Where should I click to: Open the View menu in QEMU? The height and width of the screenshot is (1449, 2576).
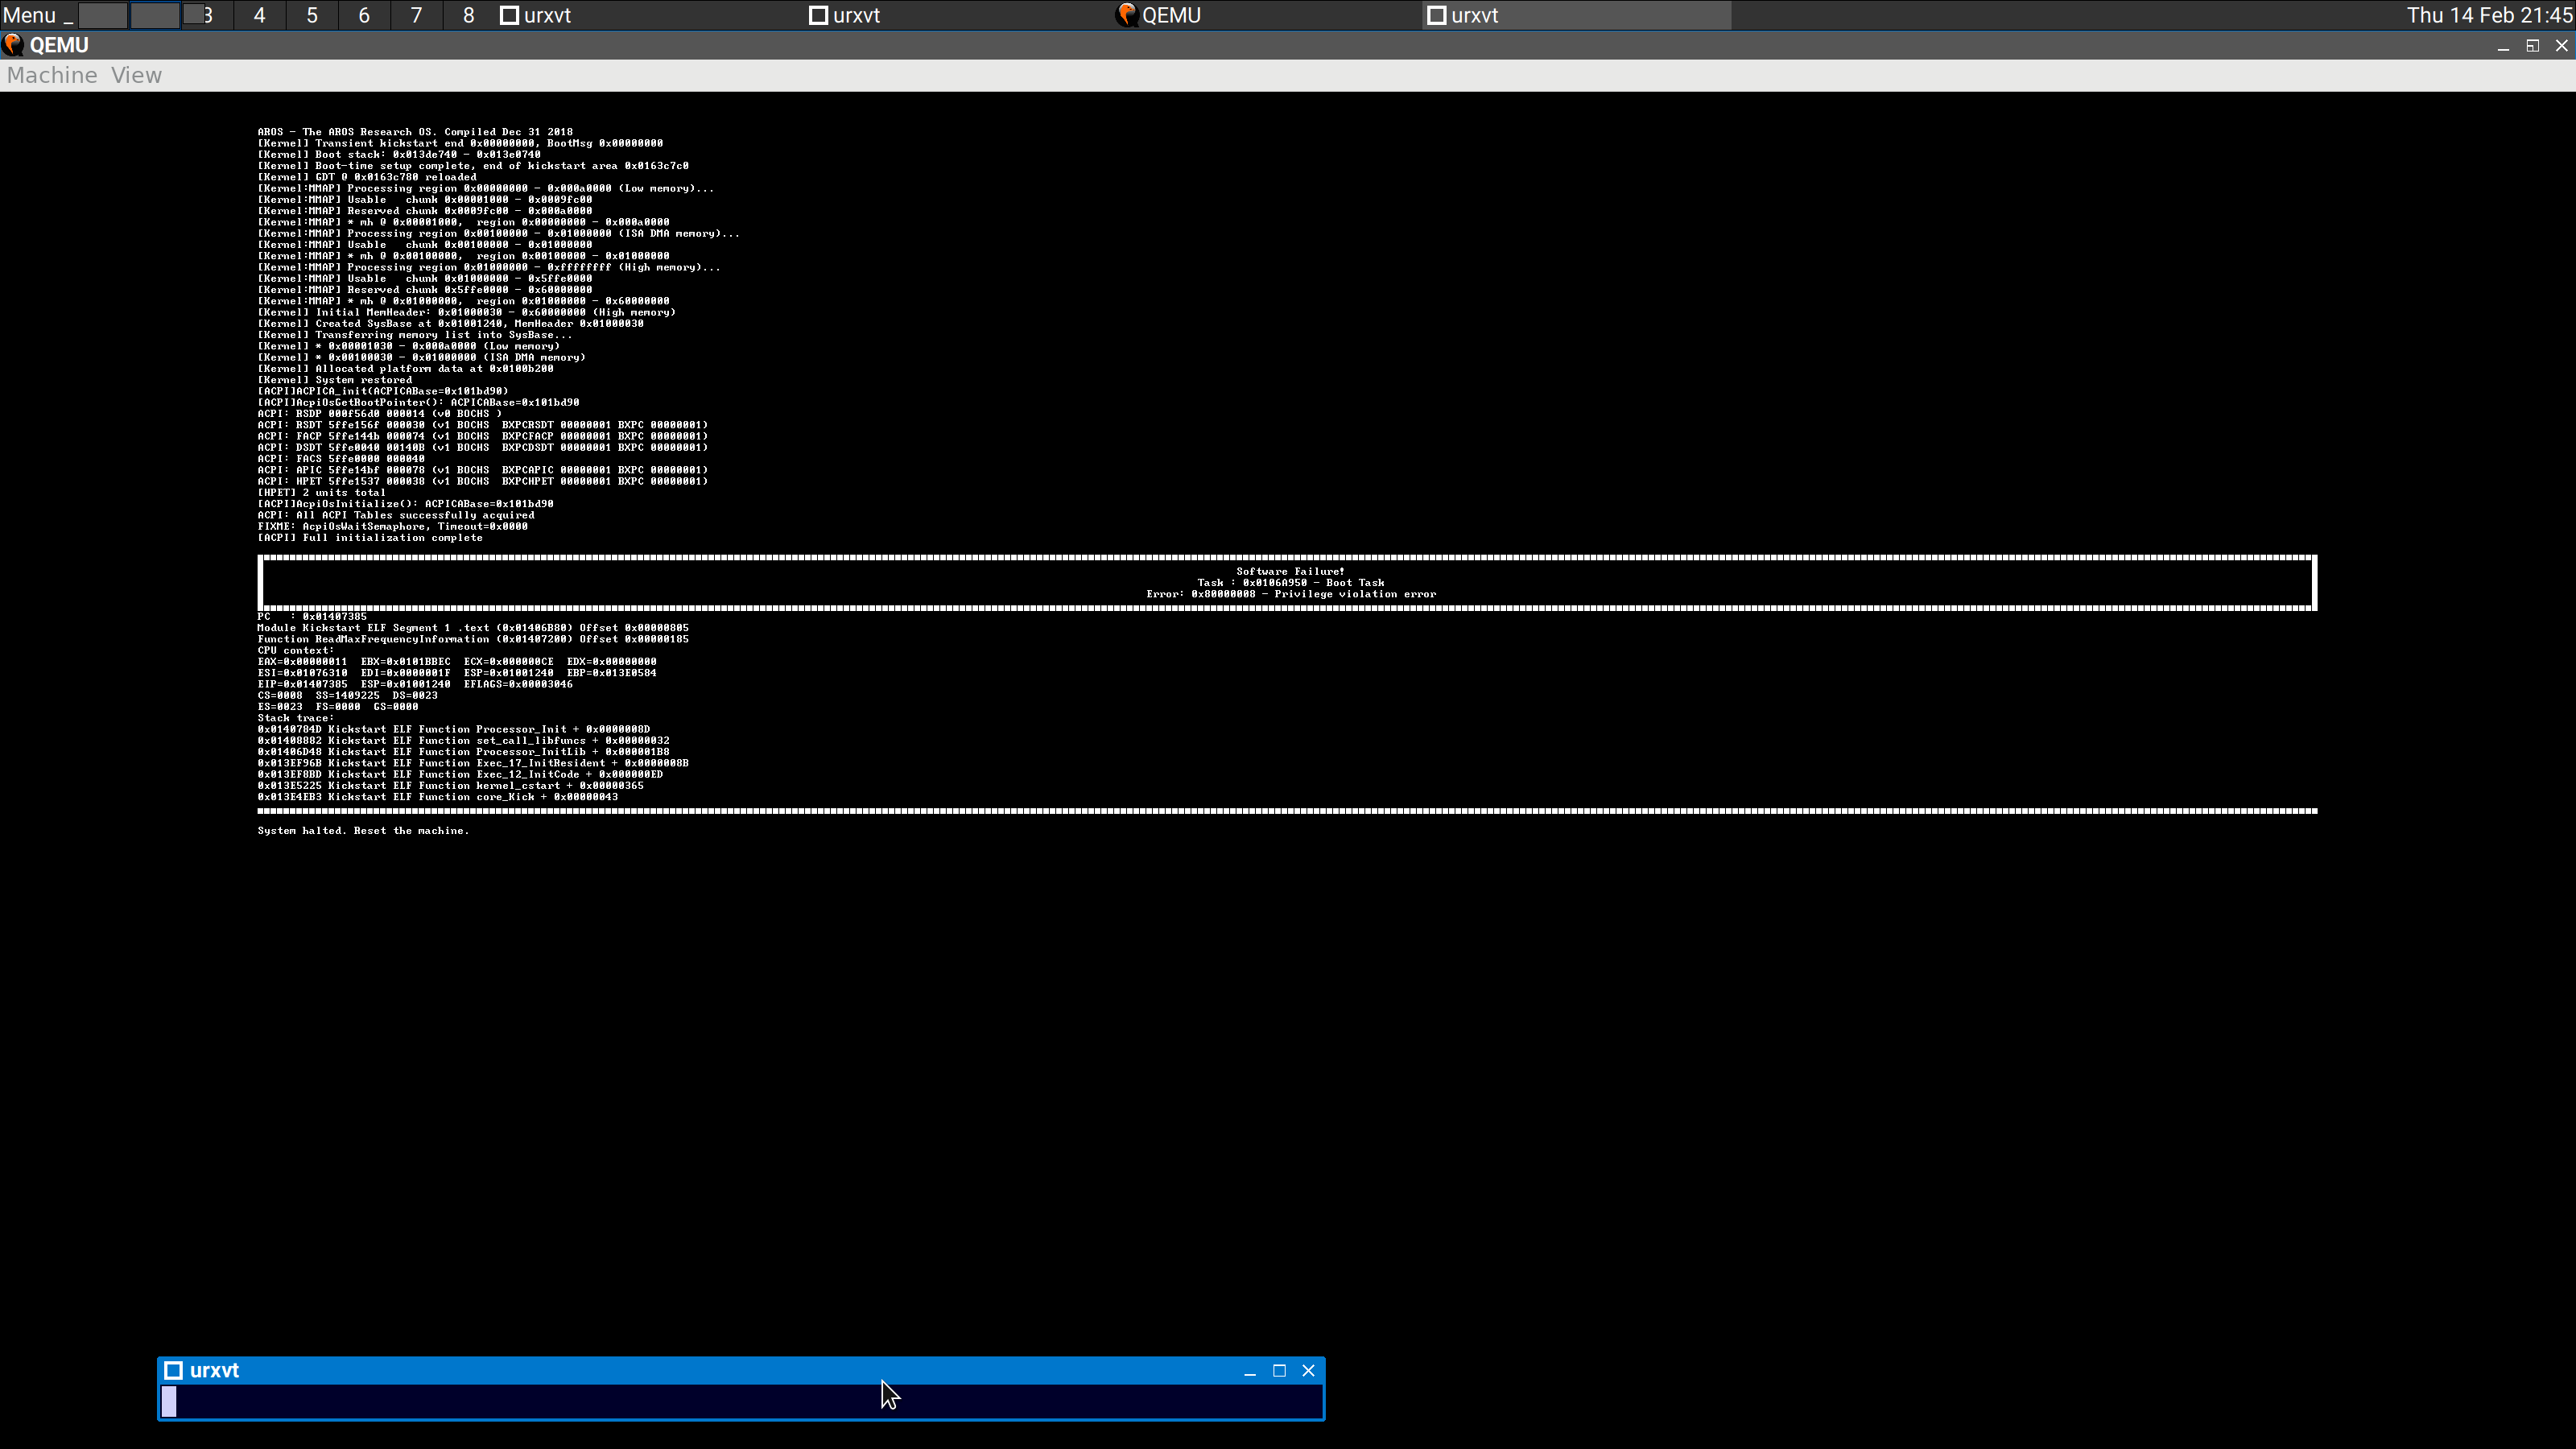click(136, 76)
